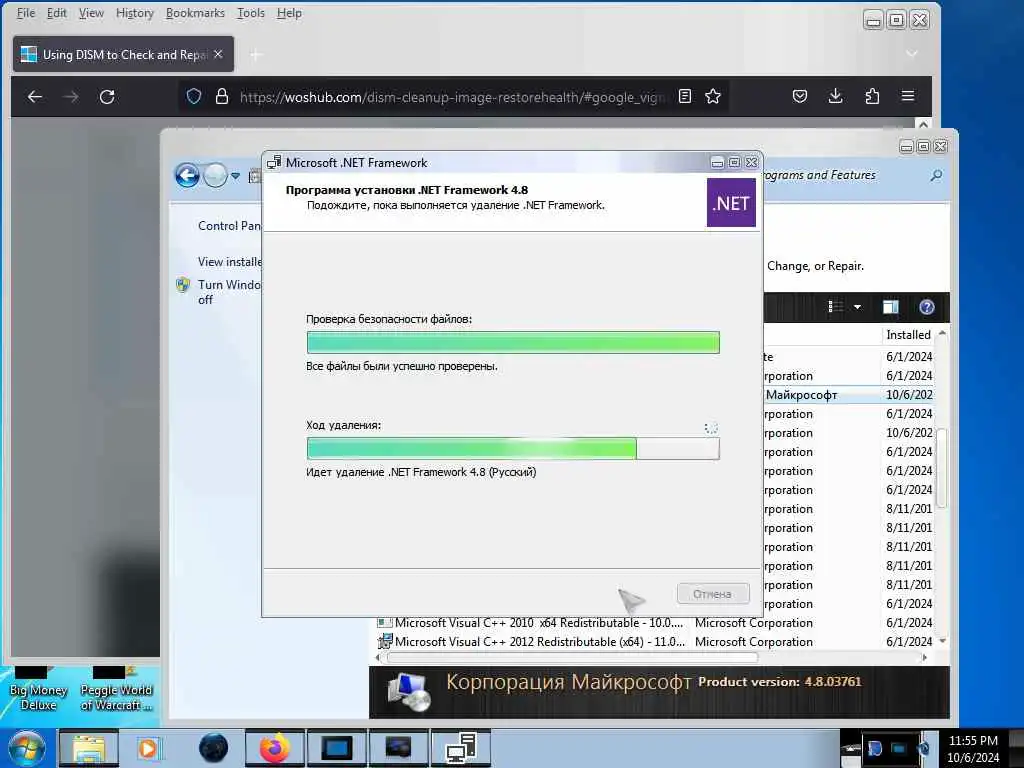The height and width of the screenshot is (768, 1024).
Task: Open recent pages dropdown in Control Panel window
Action: click(x=236, y=176)
